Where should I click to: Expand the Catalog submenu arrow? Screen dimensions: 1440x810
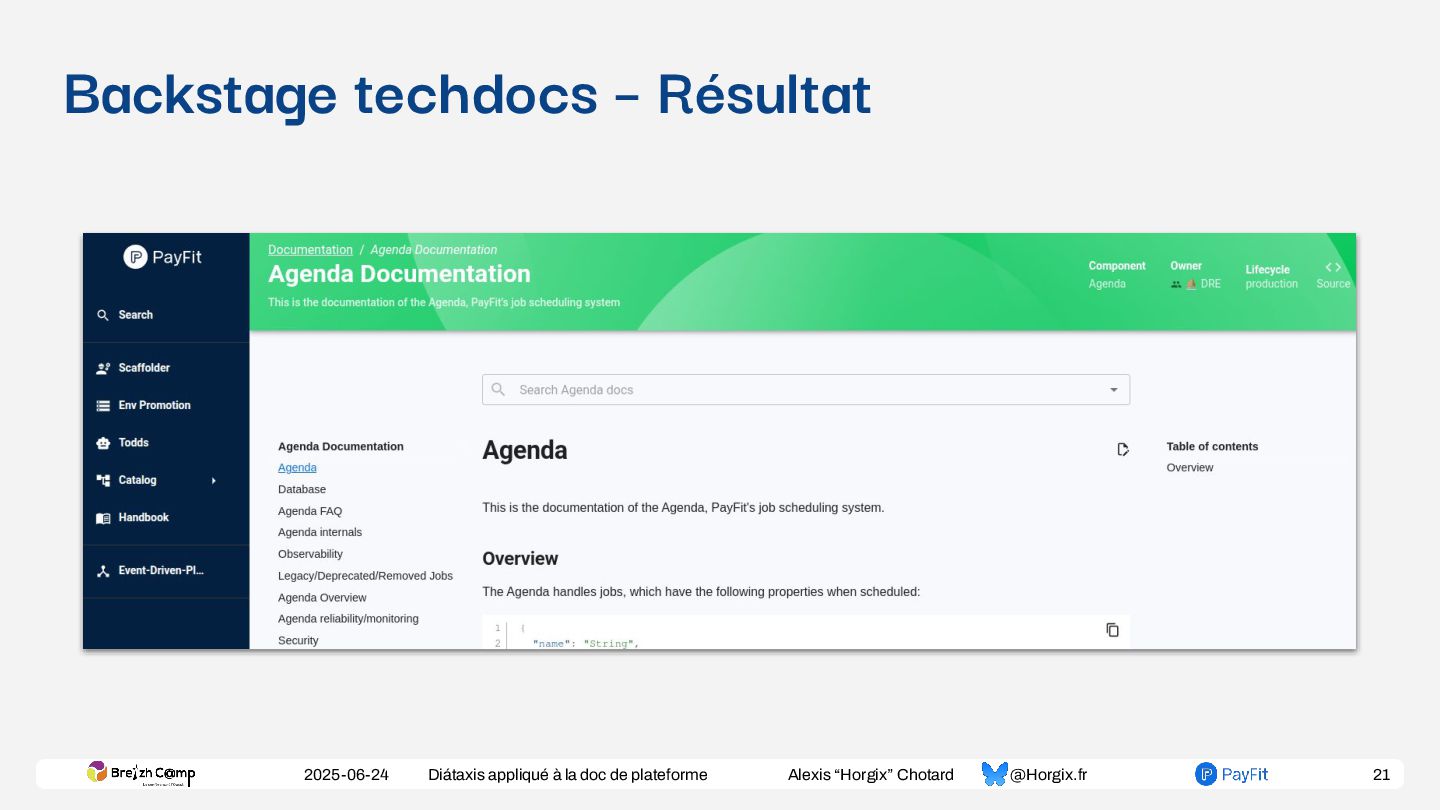point(213,481)
